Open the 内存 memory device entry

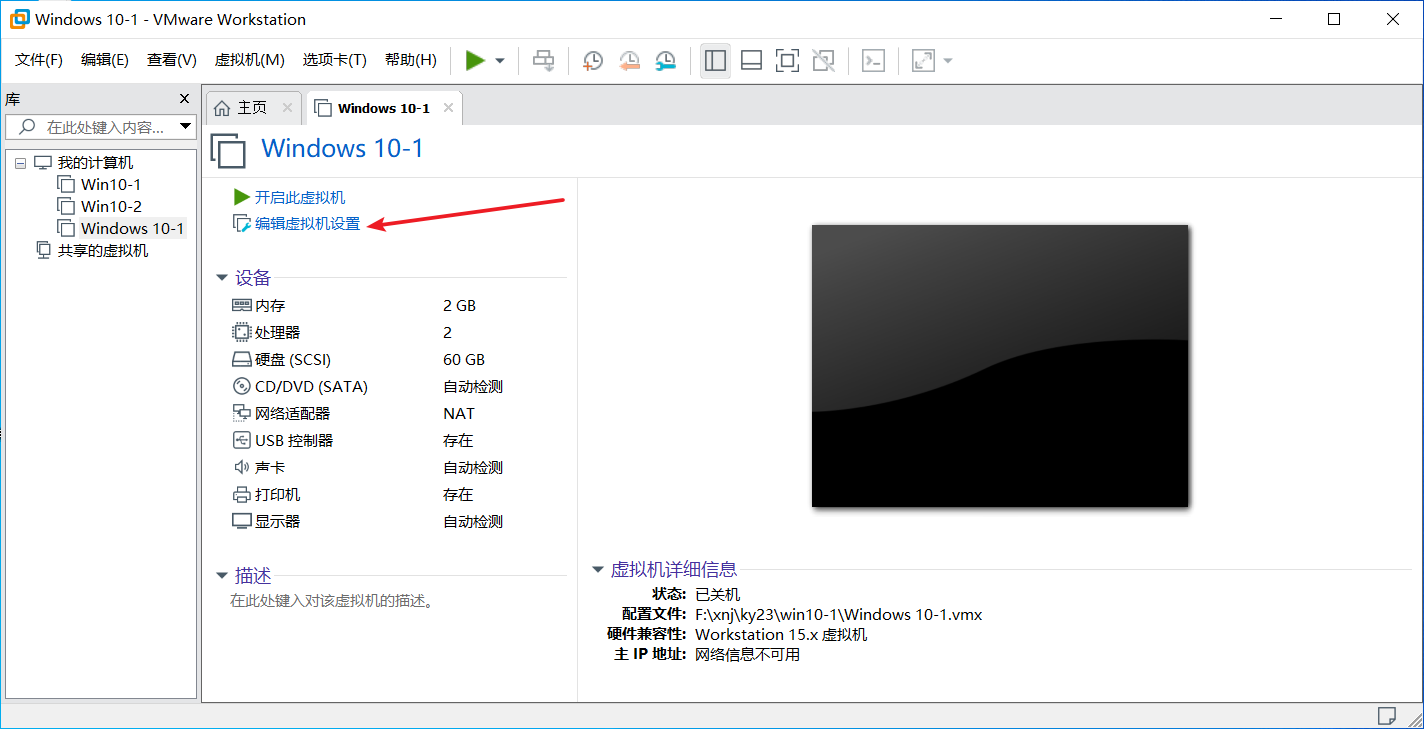270,306
